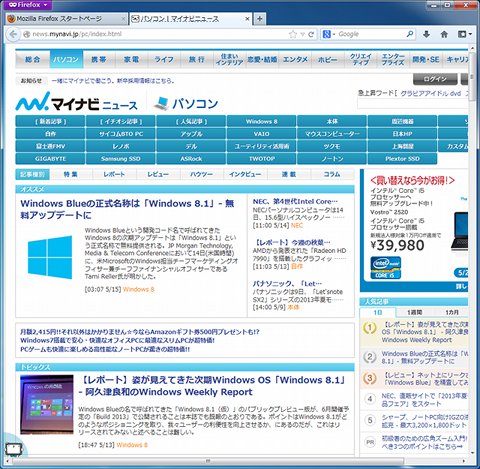480x469 pixels.
Task: Click 月額2,415円 Amazonギフト券 ad link
Action: (x=140, y=332)
